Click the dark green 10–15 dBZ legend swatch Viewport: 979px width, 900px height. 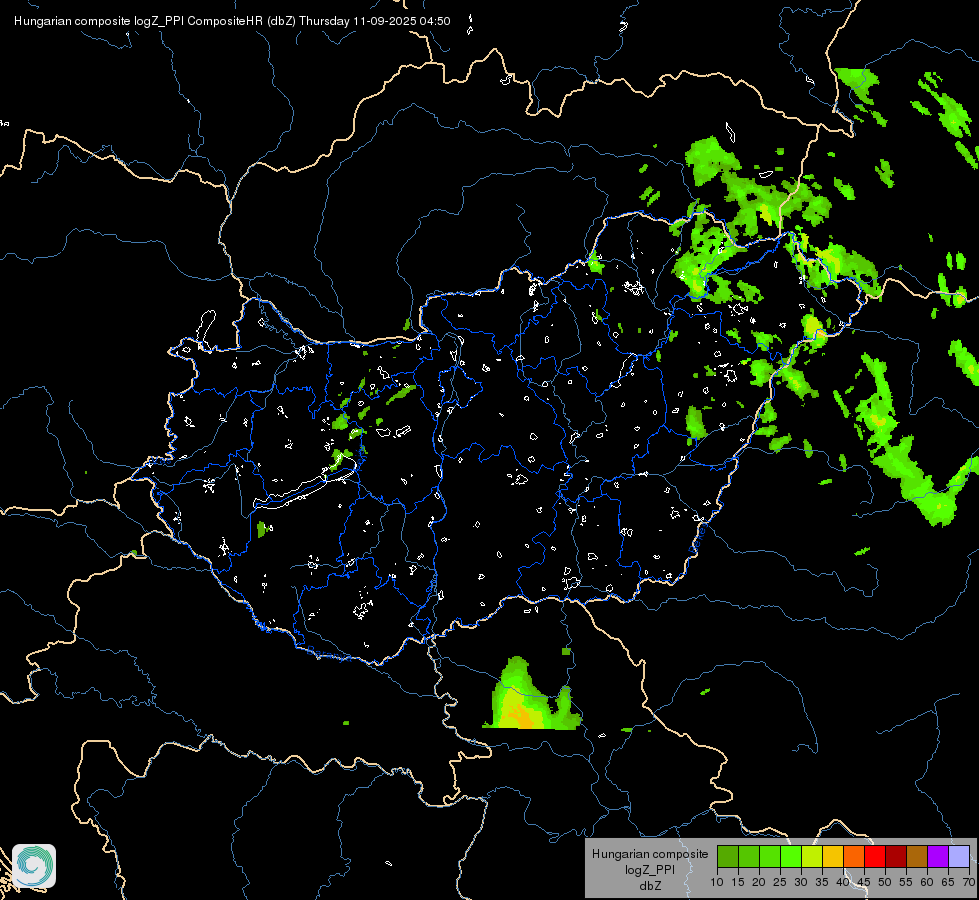[x=728, y=856]
